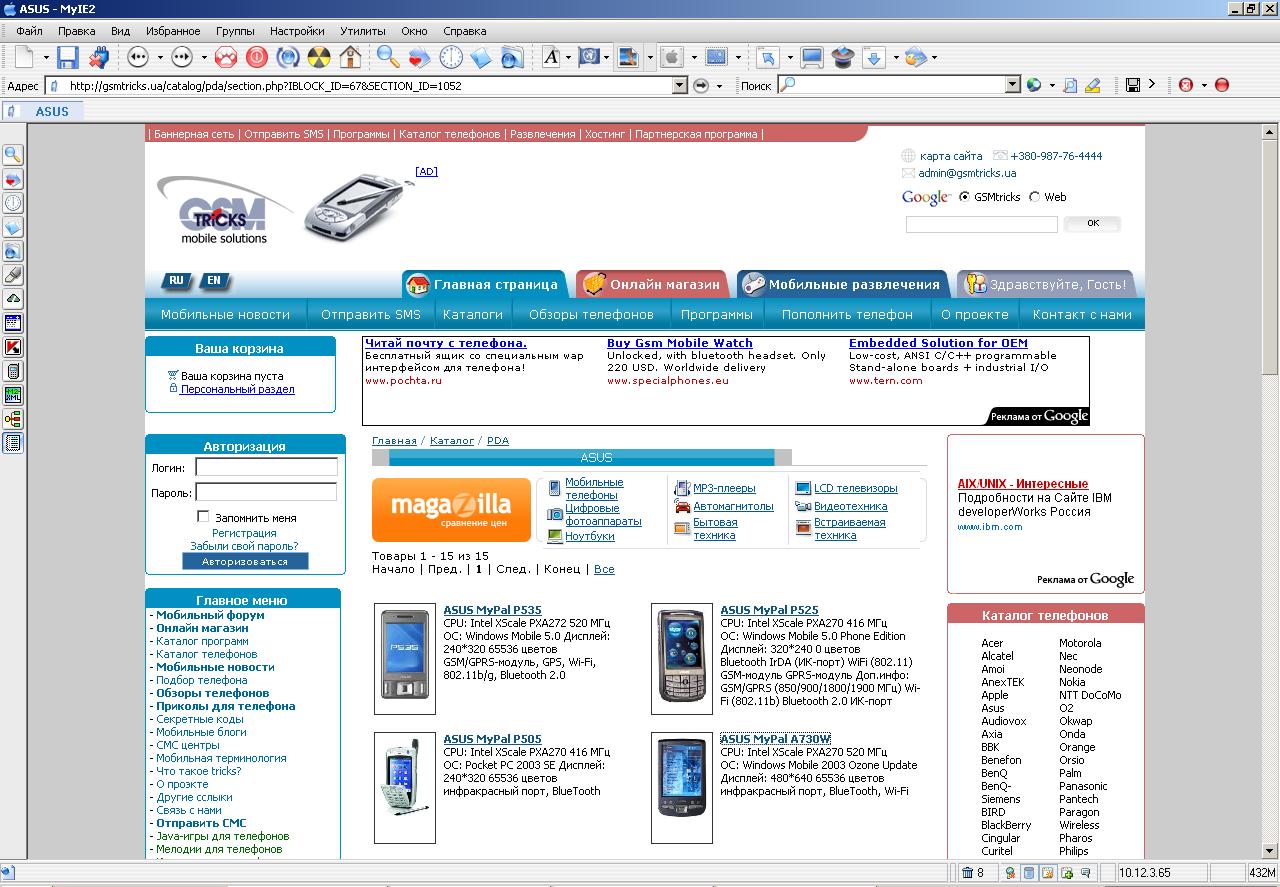Image resolution: width=1280 pixels, height=887 pixels.
Task: Check the 'Запомнить меня' checkbox
Action: click(203, 517)
